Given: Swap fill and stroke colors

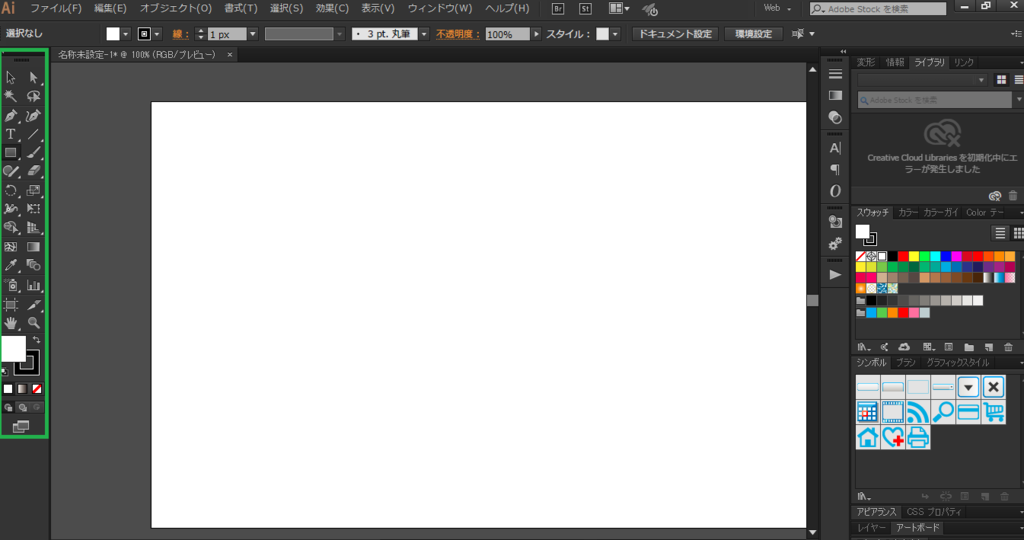Looking at the screenshot, I should [37, 340].
